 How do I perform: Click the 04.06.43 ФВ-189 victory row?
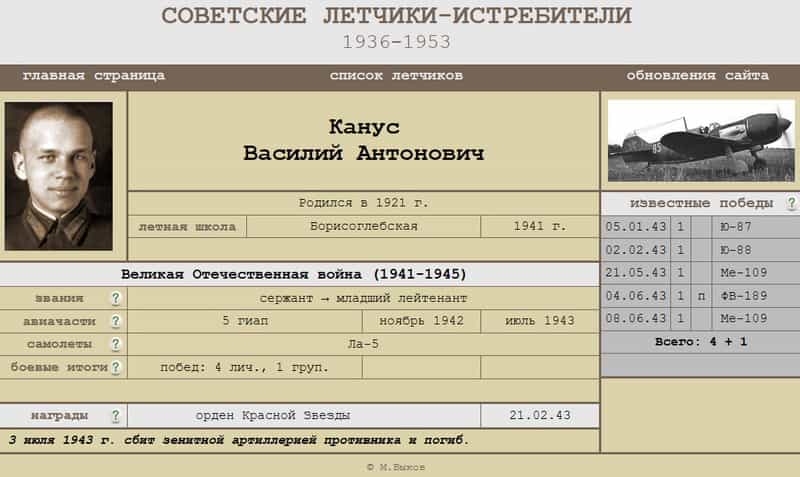pyautogui.click(x=699, y=296)
